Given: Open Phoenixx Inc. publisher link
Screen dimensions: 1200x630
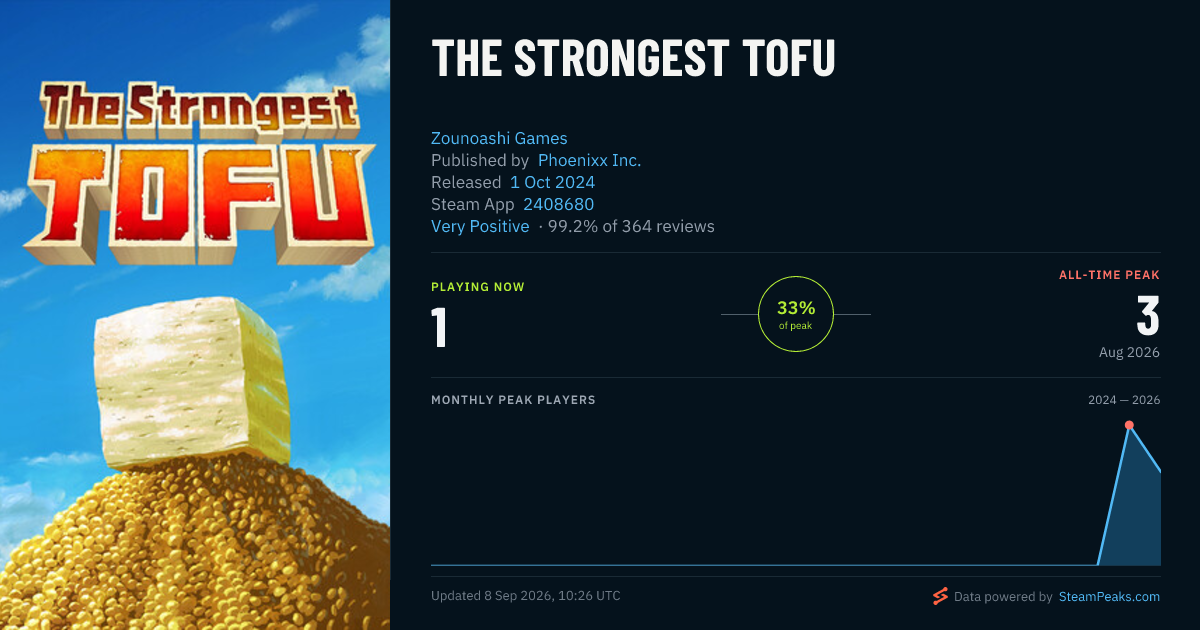Looking at the screenshot, I should tap(589, 160).
